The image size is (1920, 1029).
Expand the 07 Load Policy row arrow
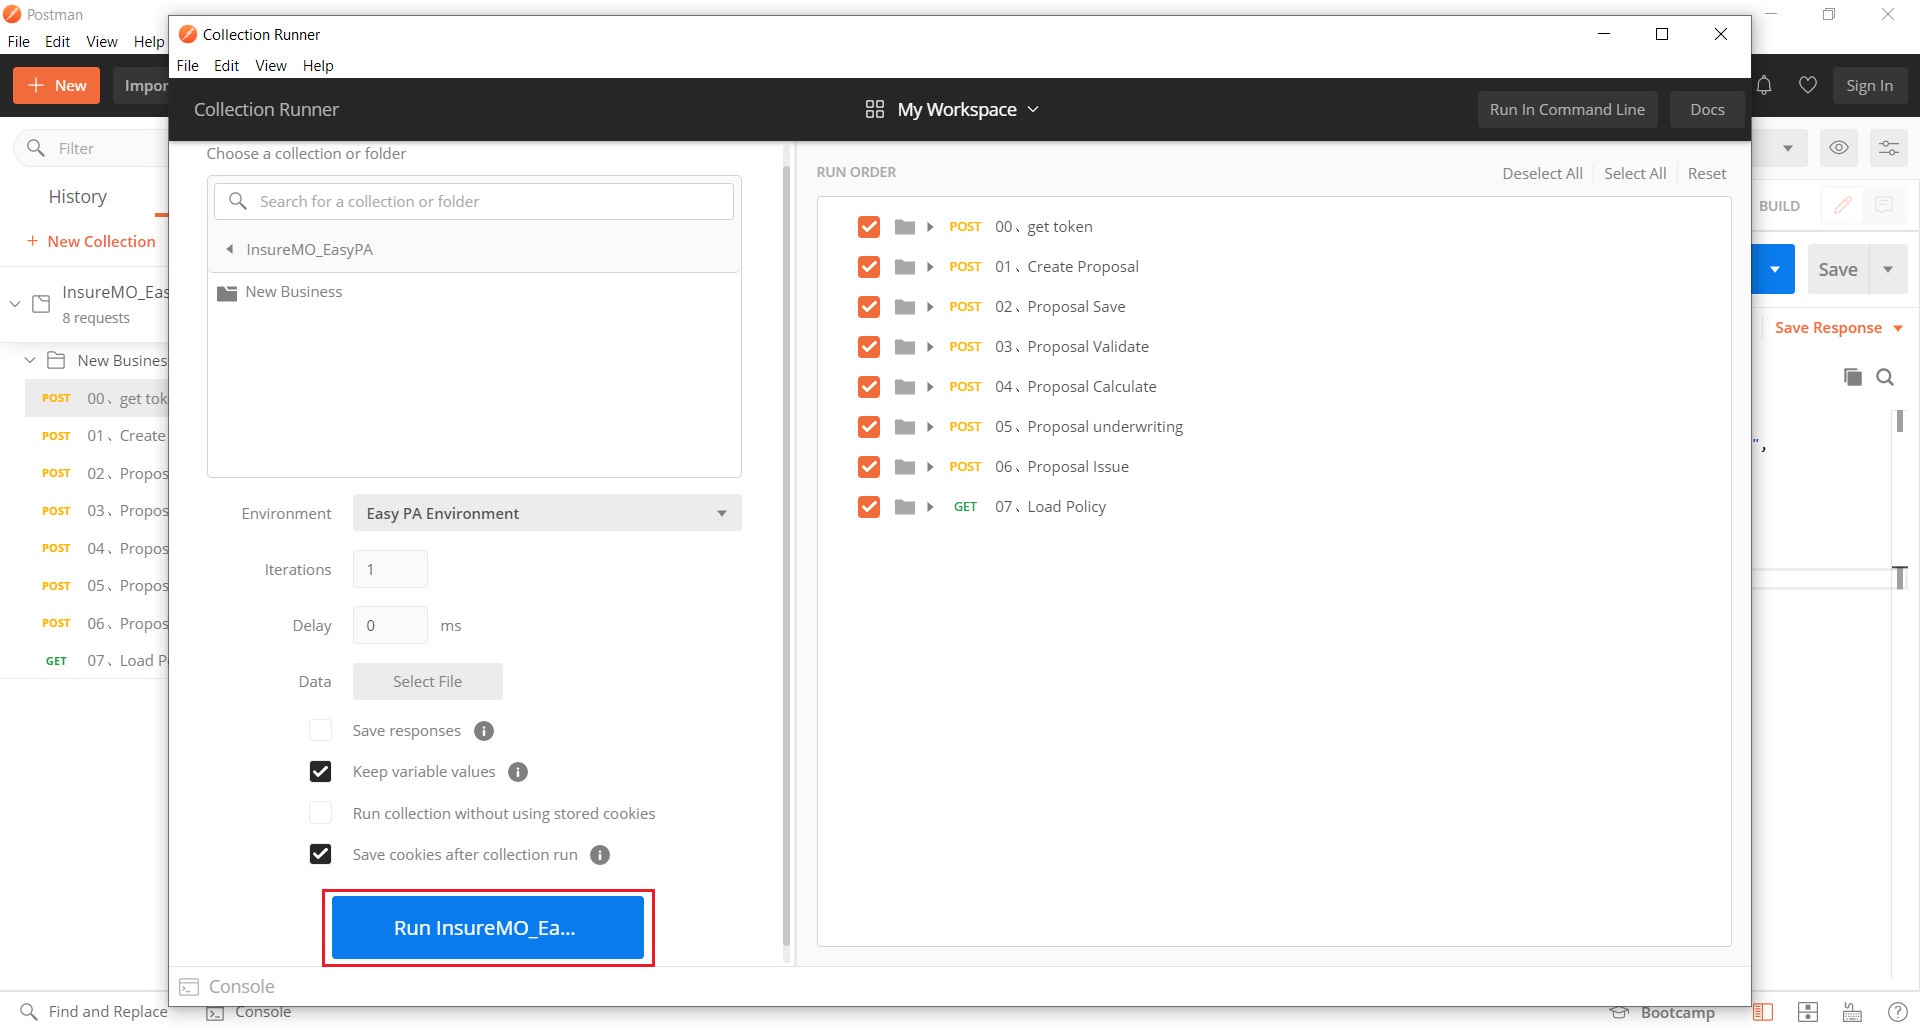[930, 507]
